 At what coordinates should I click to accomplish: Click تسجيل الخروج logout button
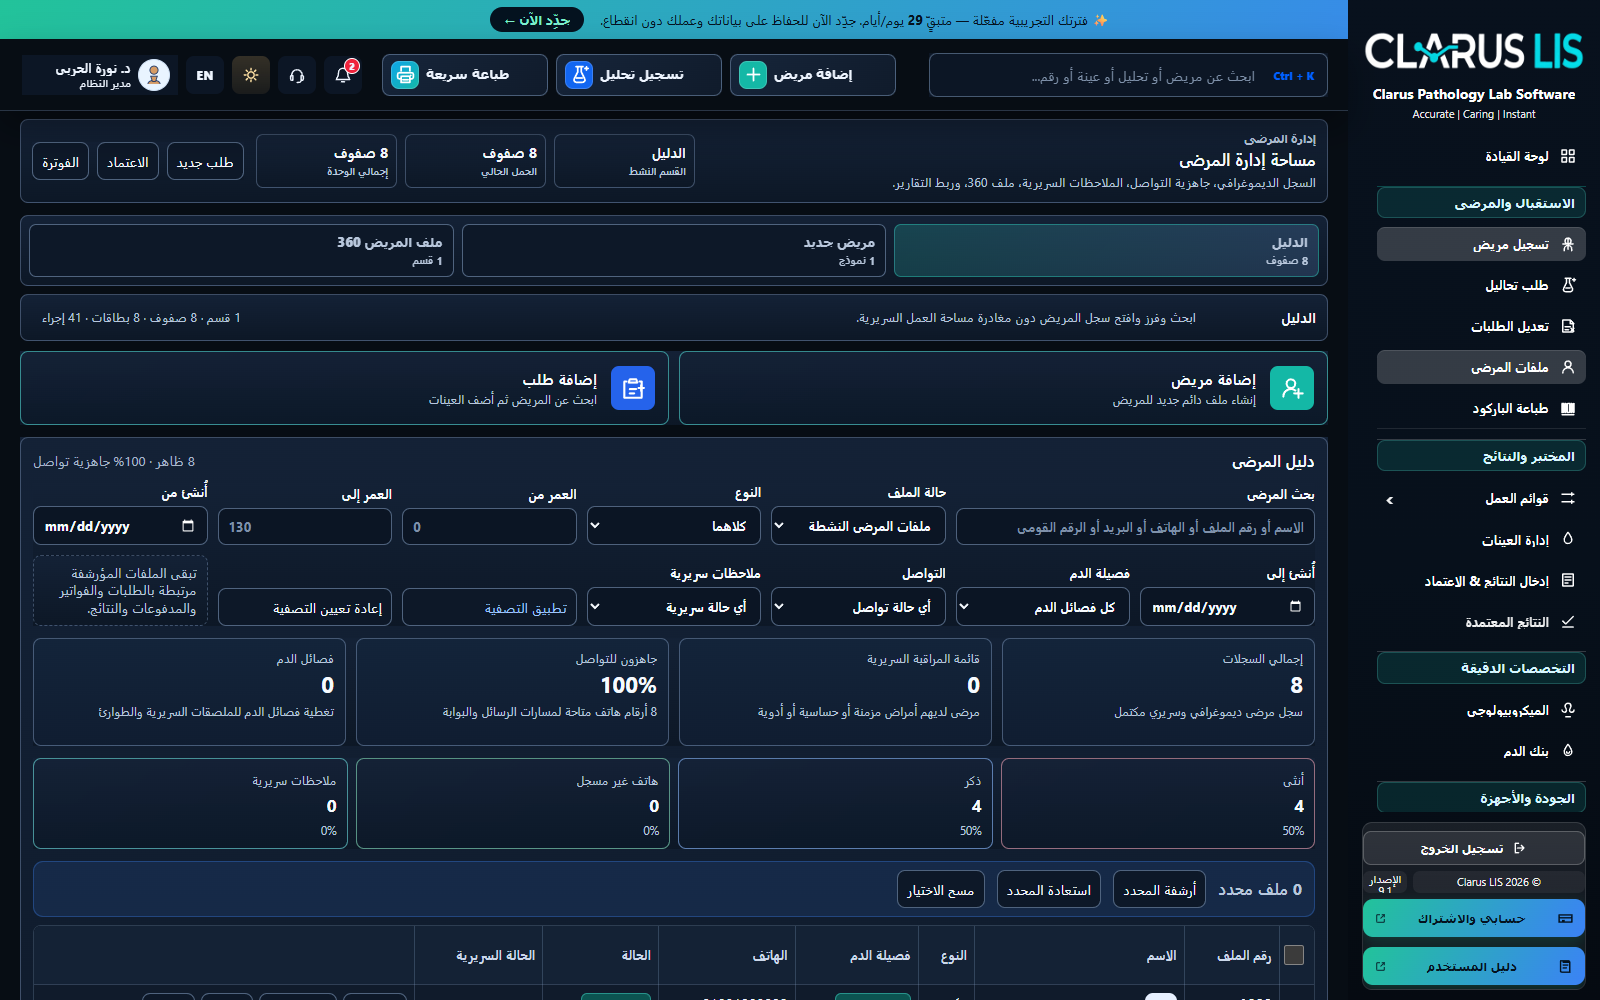[1474, 848]
